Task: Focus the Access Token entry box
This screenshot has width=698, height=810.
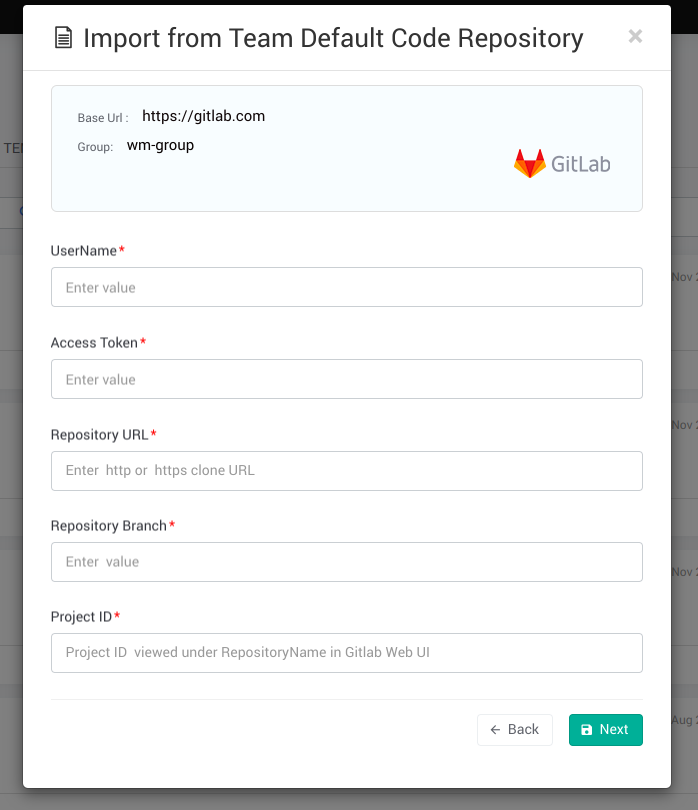Action: (x=346, y=379)
